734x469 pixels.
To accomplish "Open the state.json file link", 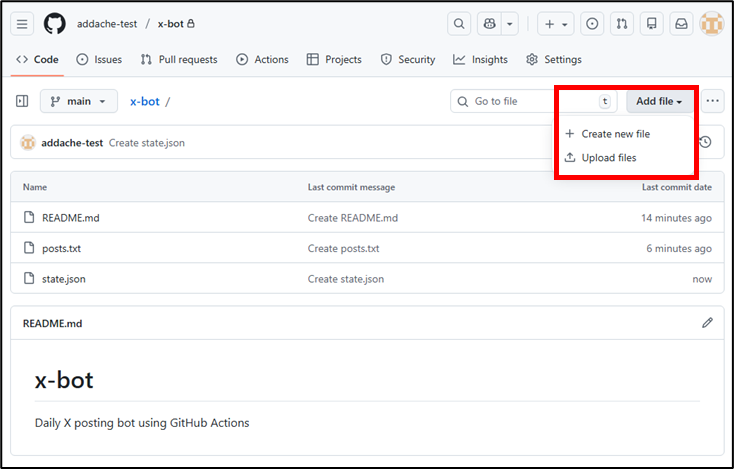I will [x=63, y=279].
